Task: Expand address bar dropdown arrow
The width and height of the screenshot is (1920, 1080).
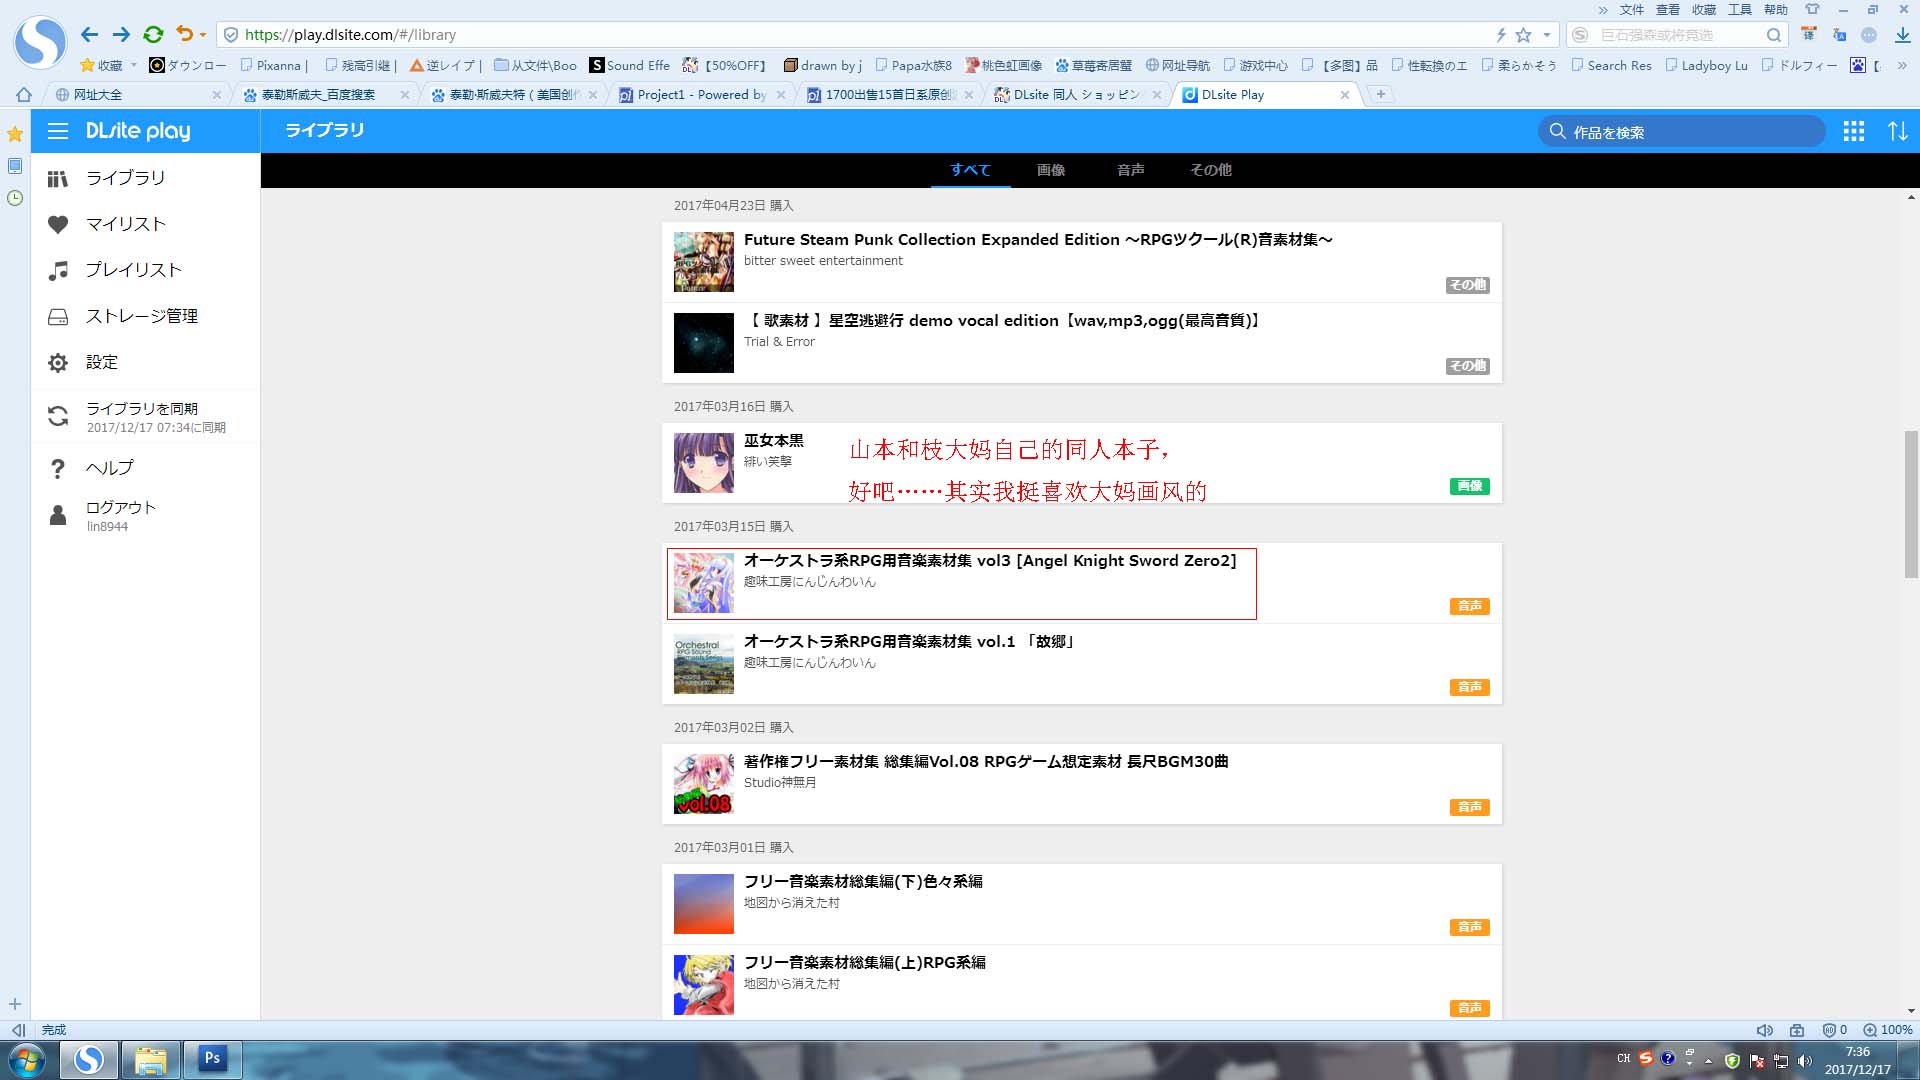Action: coord(1547,35)
